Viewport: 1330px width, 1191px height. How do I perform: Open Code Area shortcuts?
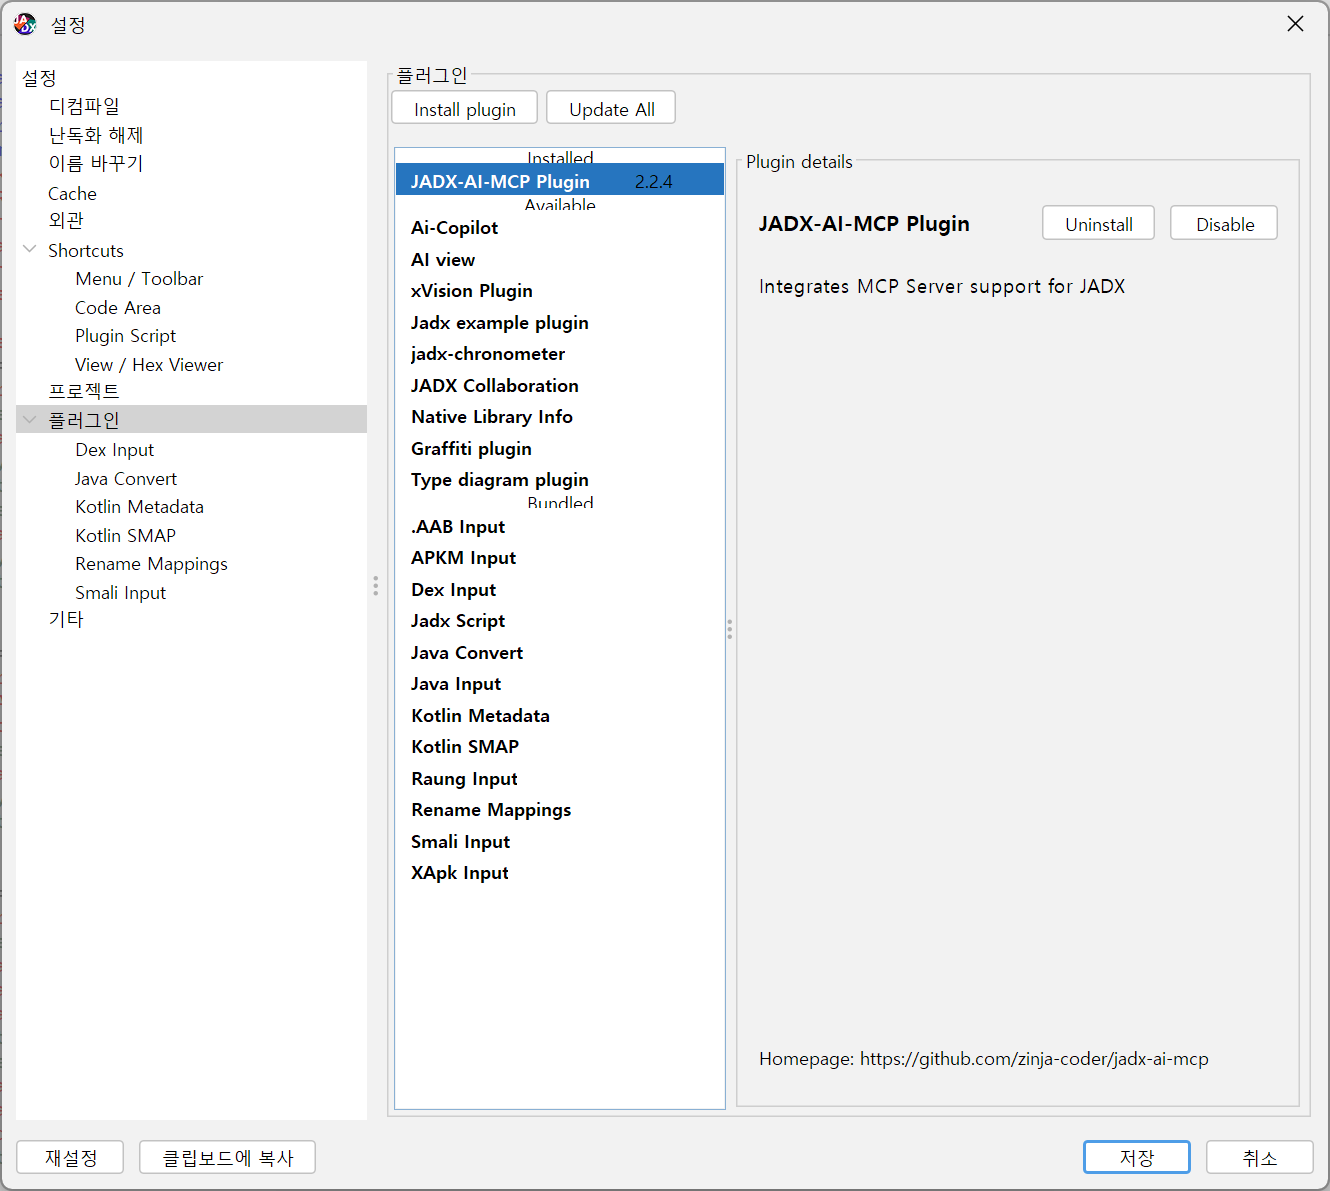pos(118,308)
